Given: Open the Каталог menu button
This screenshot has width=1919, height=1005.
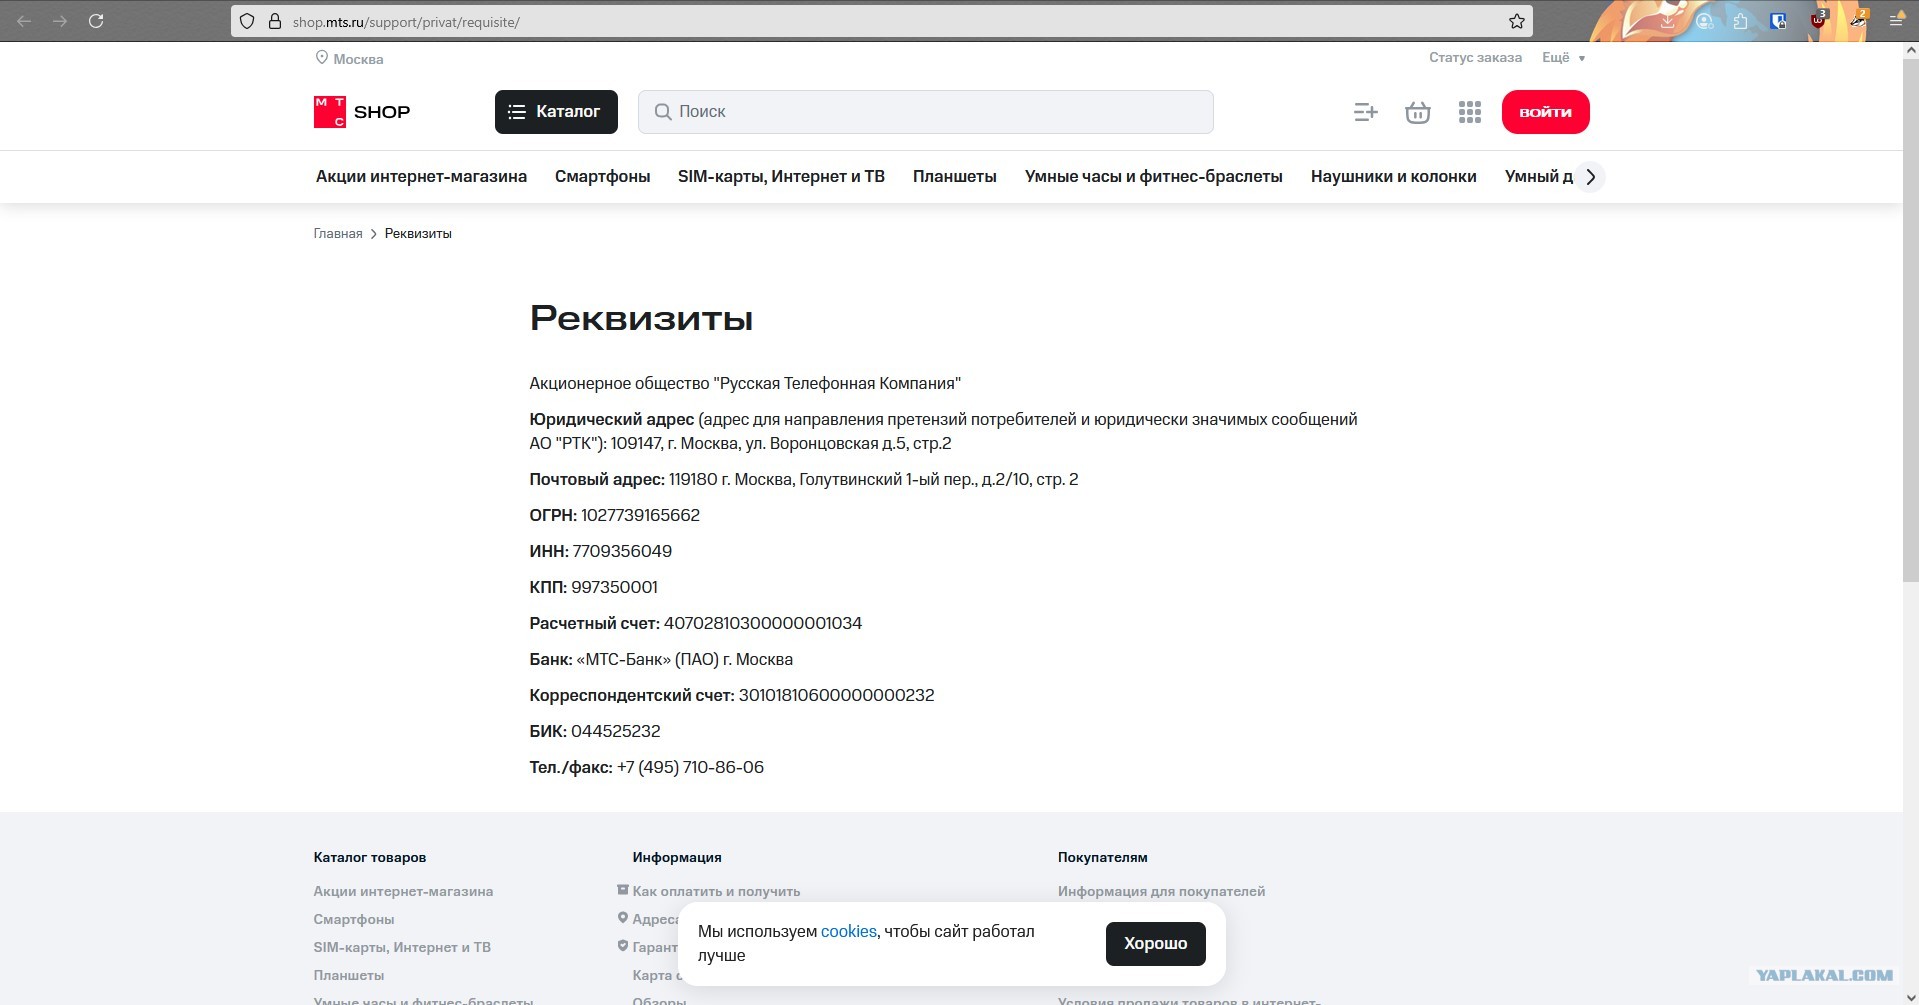Looking at the screenshot, I should [556, 112].
